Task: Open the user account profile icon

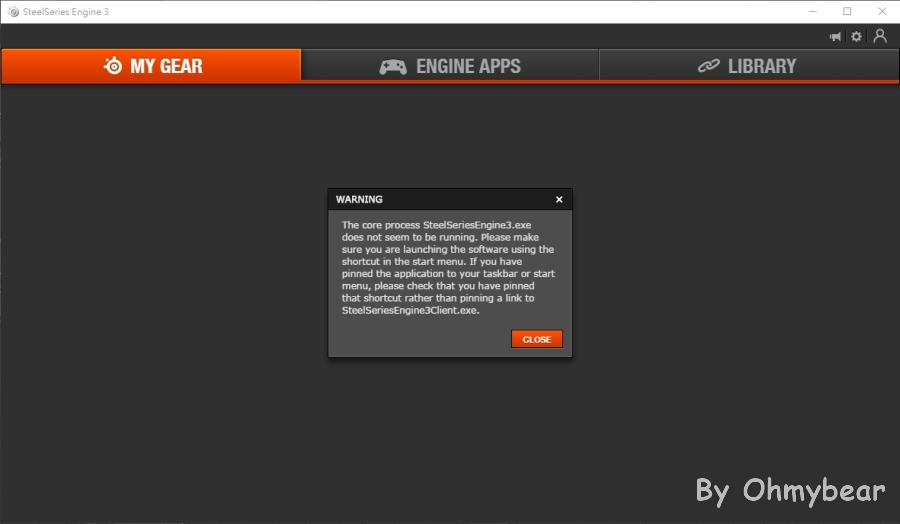Action: coord(880,36)
